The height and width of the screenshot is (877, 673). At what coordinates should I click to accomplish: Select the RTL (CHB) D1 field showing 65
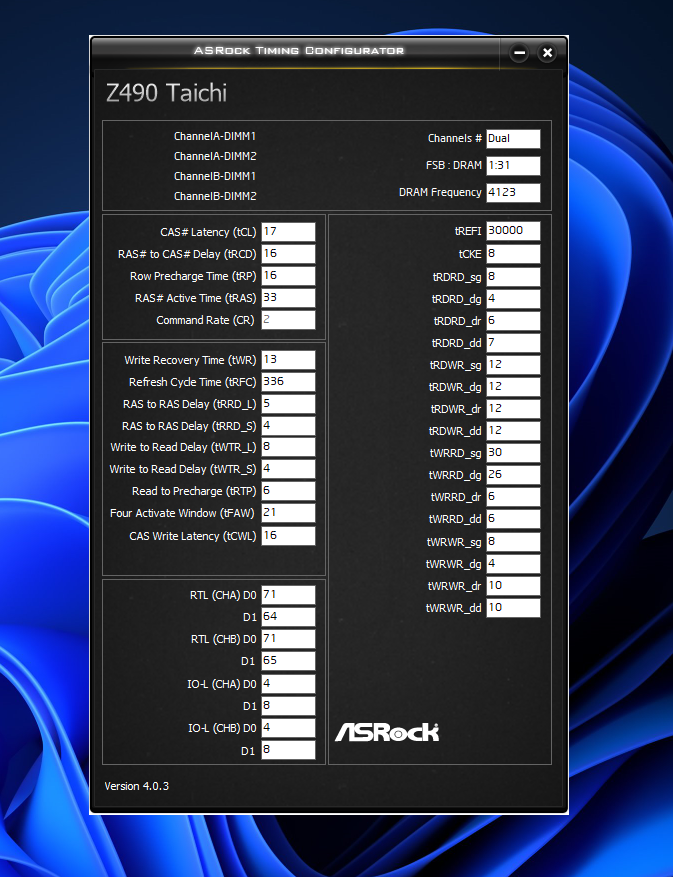click(288, 661)
